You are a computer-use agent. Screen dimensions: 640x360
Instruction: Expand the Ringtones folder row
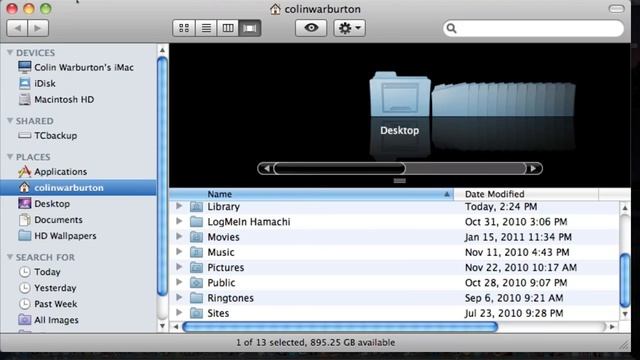point(179,298)
